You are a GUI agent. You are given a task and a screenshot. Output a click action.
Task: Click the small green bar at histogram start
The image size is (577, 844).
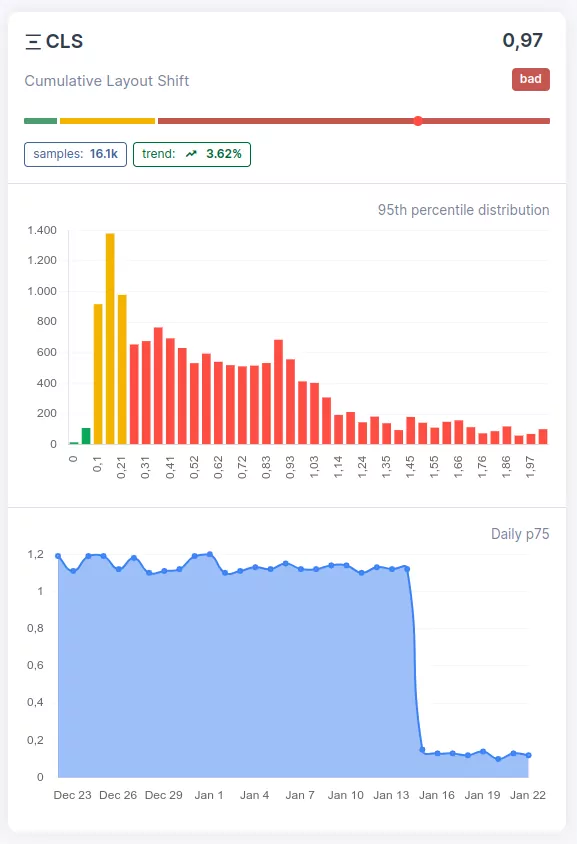coord(85,436)
